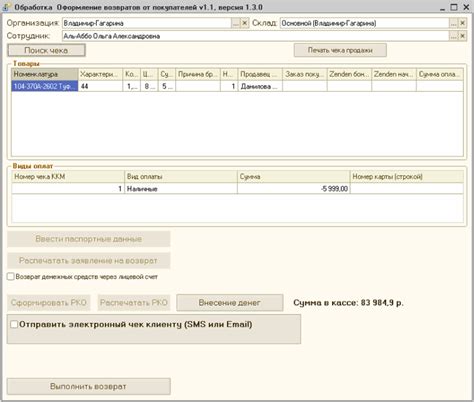Enable Возврат денежных средств через лицевой счет checkbox
This screenshot has height=402, width=474.
click(11, 277)
